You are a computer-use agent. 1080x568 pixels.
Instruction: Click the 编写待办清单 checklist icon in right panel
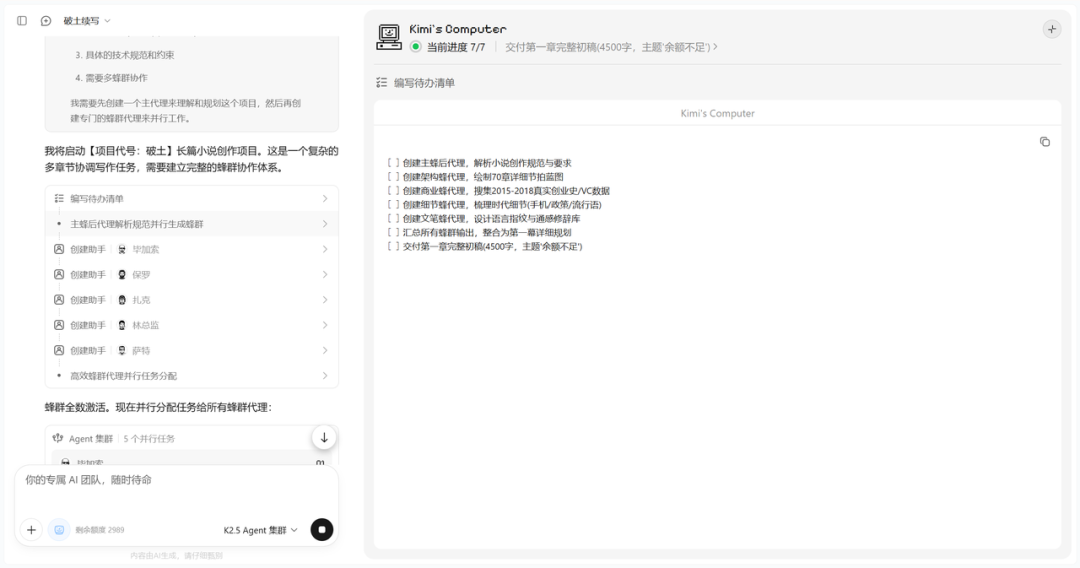click(x=382, y=83)
